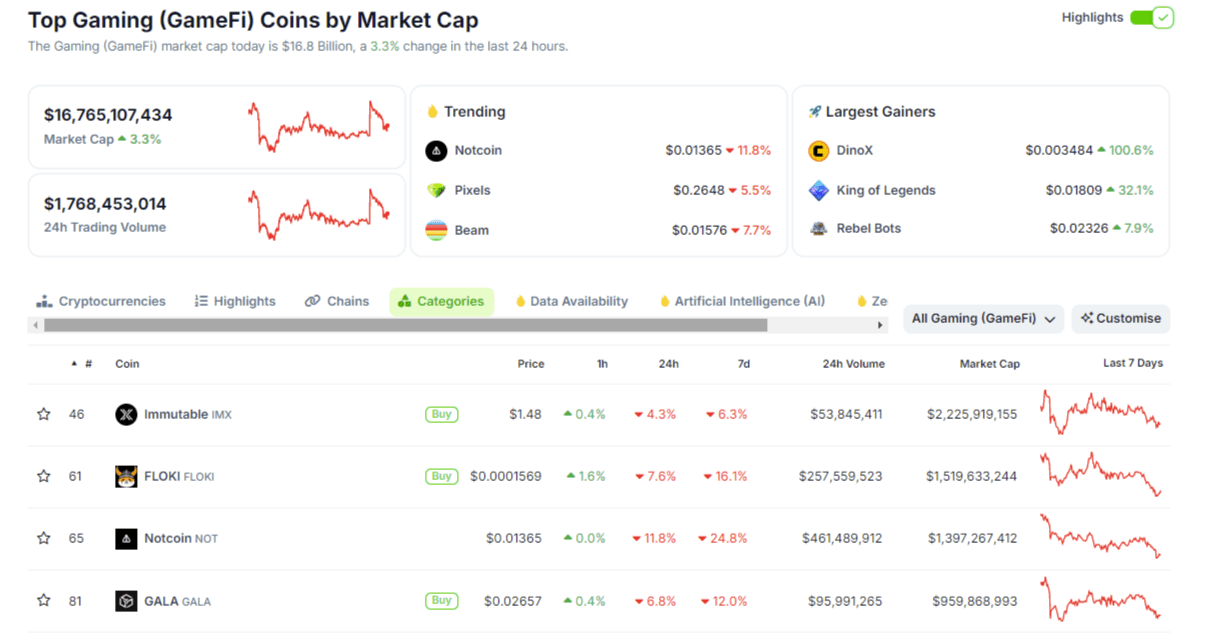Open King of Legends gainer link

pyautogui.click(x=886, y=190)
